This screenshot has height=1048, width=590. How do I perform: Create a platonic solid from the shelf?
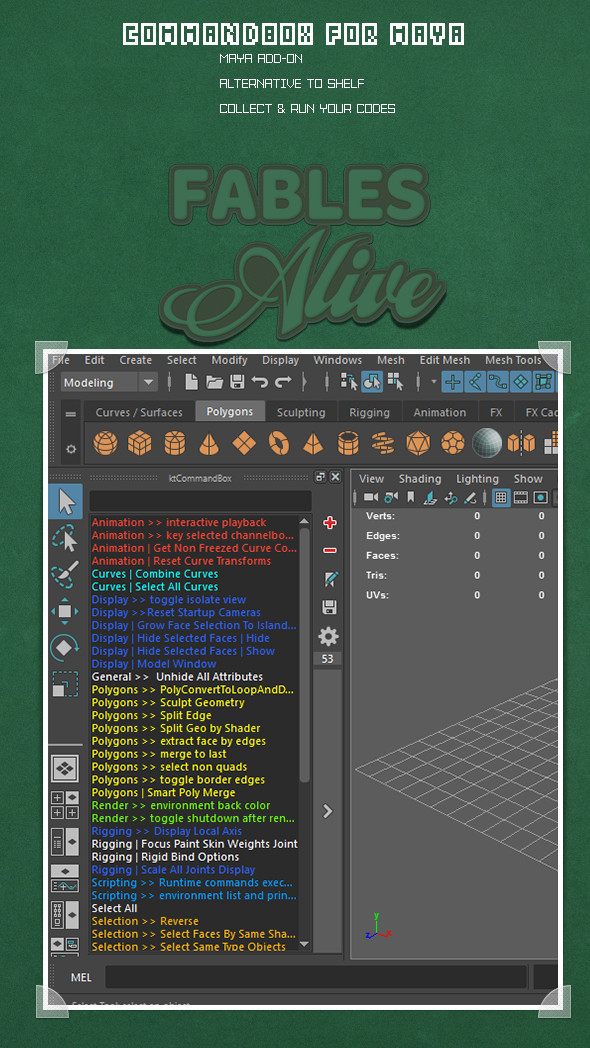click(418, 442)
